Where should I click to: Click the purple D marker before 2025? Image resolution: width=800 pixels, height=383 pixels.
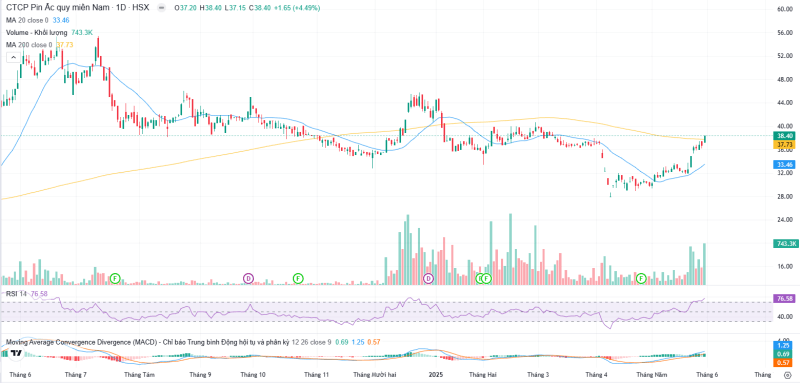pyautogui.click(x=429, y=278)
